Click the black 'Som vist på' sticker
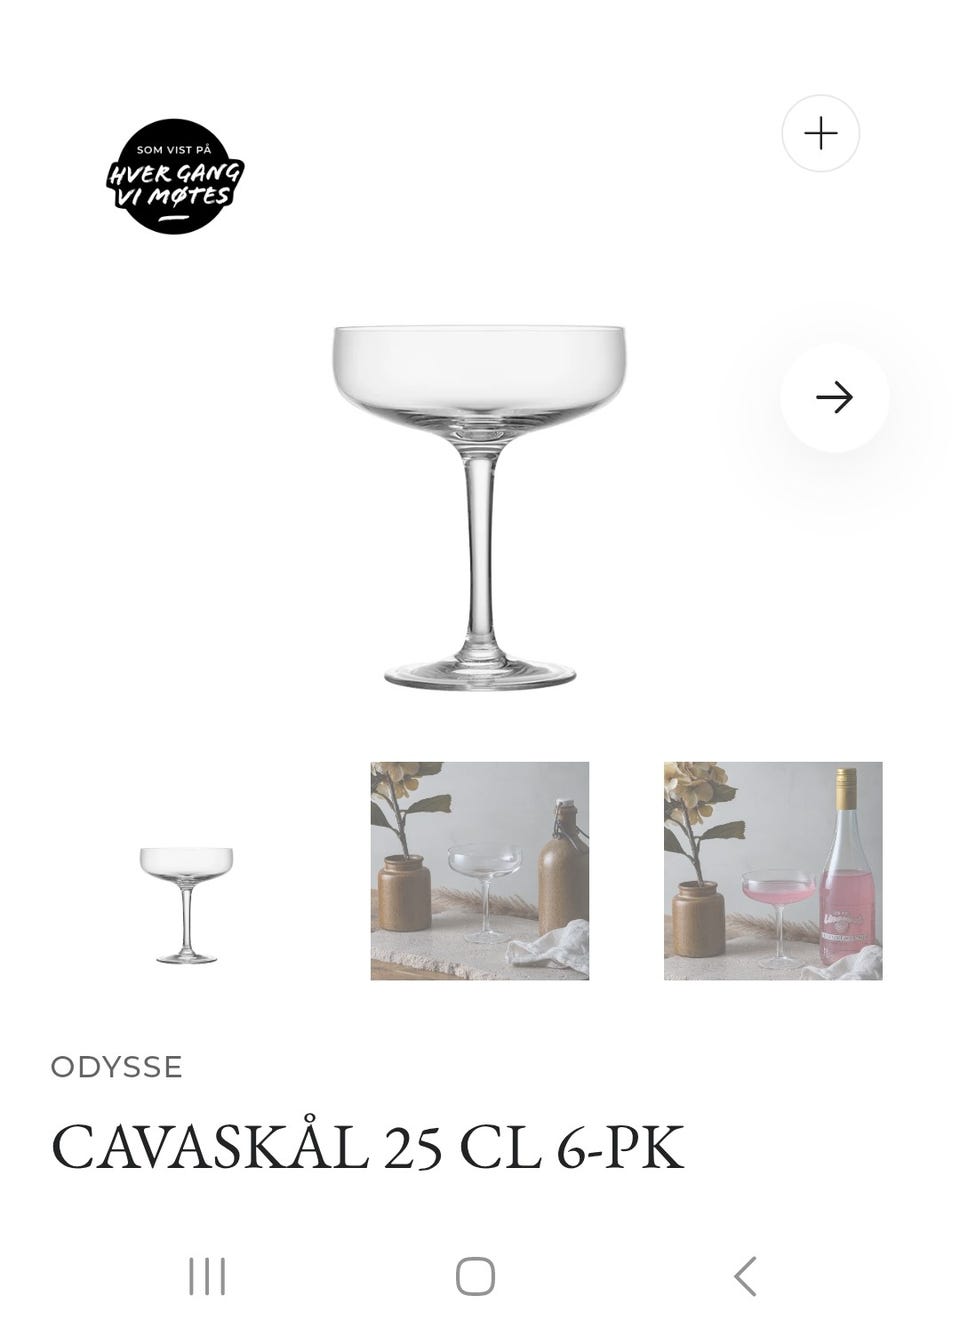This screenshot has width=960, height=1336. click(x=175, y=176)
